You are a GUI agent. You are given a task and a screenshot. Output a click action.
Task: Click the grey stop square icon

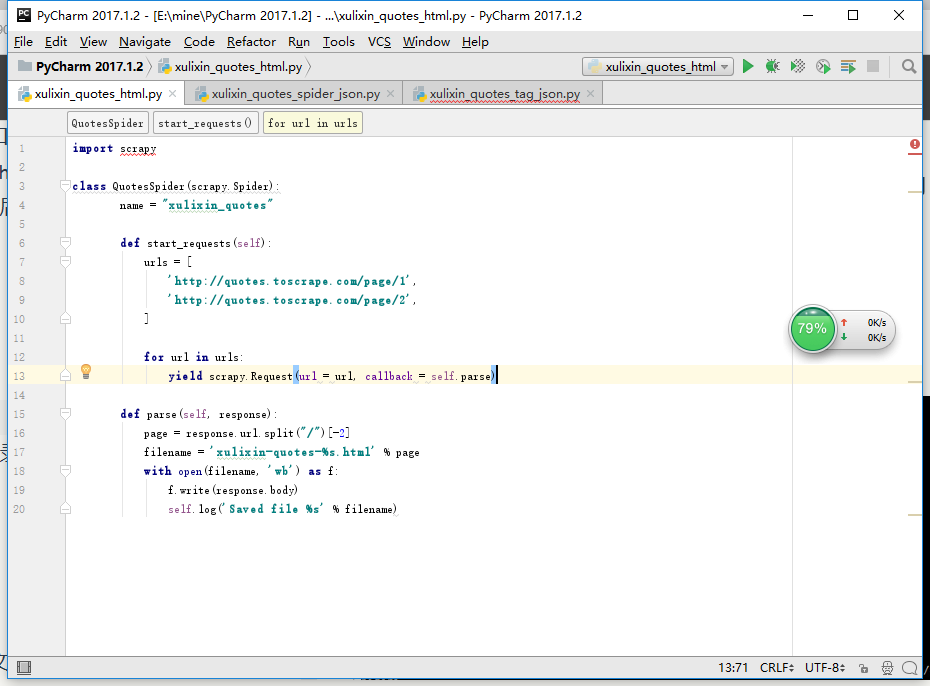[x=873, y=66]
